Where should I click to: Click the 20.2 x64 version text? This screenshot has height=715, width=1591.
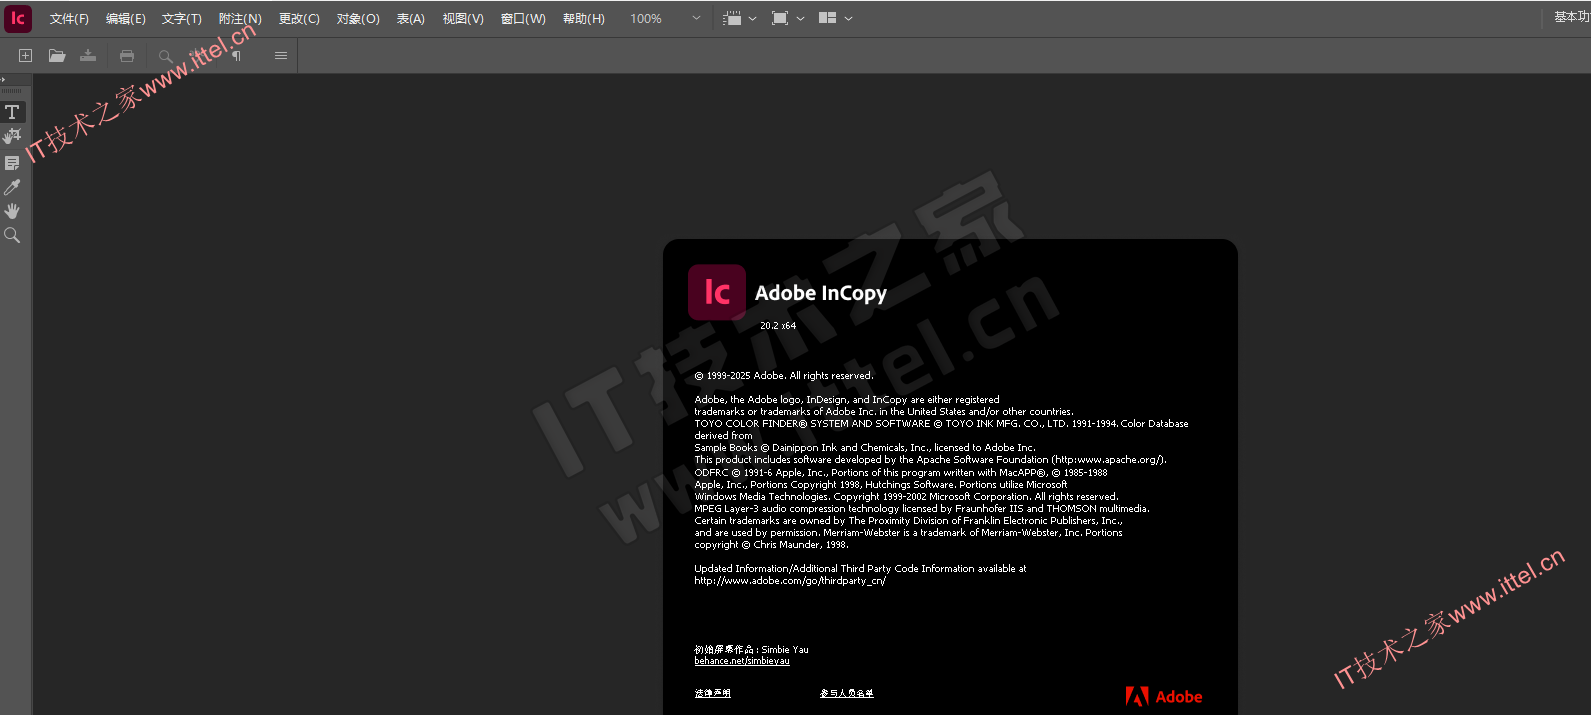coord(778,326)
